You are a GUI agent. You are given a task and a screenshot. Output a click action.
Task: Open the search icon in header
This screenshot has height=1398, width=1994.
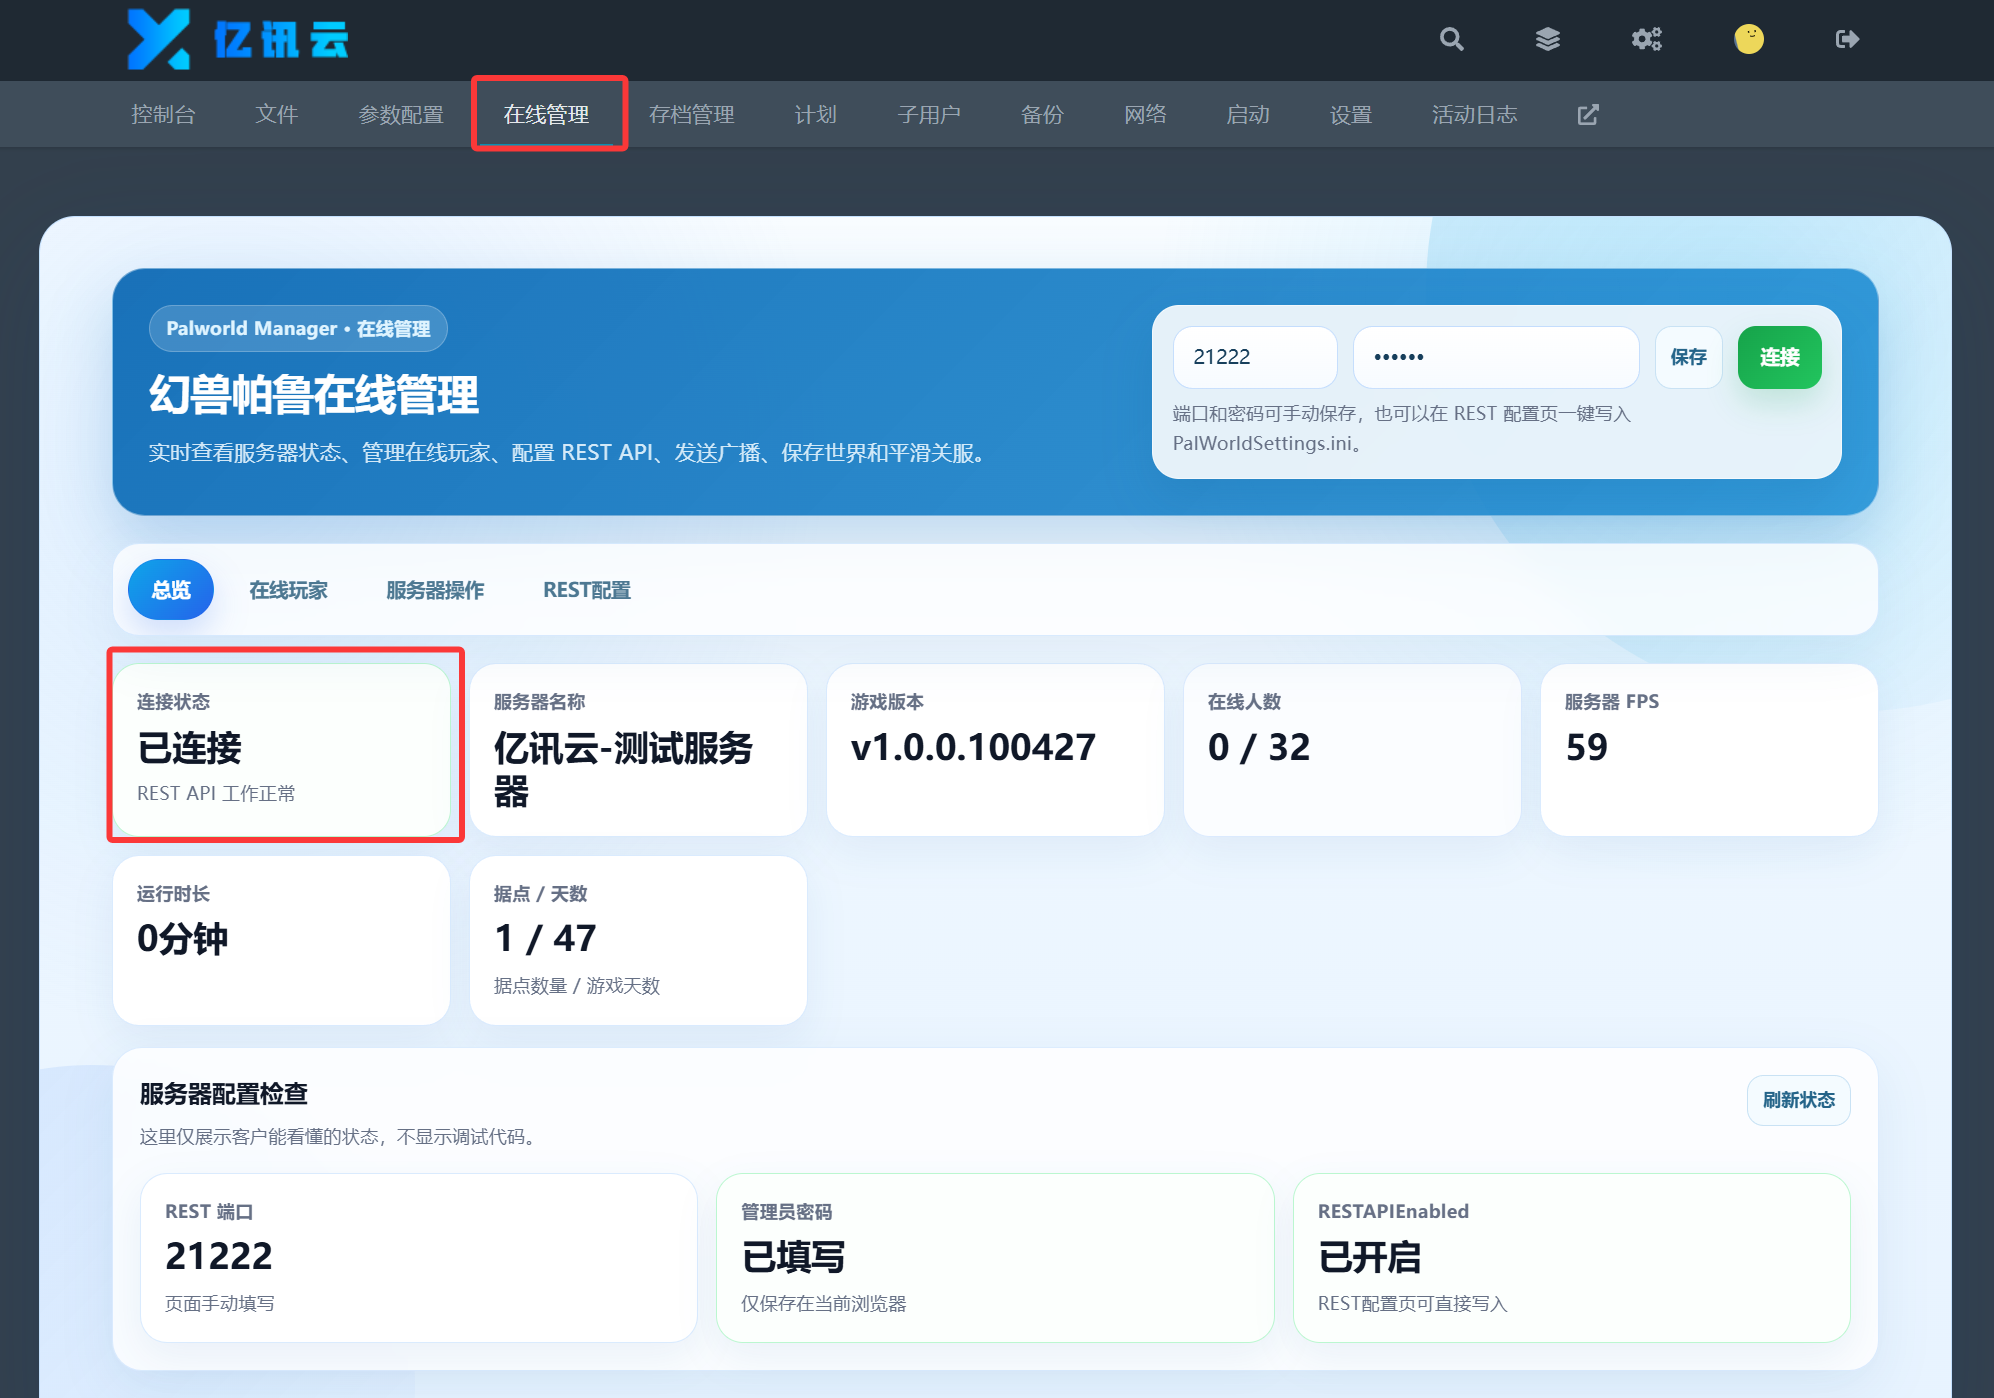[1451, 39]
